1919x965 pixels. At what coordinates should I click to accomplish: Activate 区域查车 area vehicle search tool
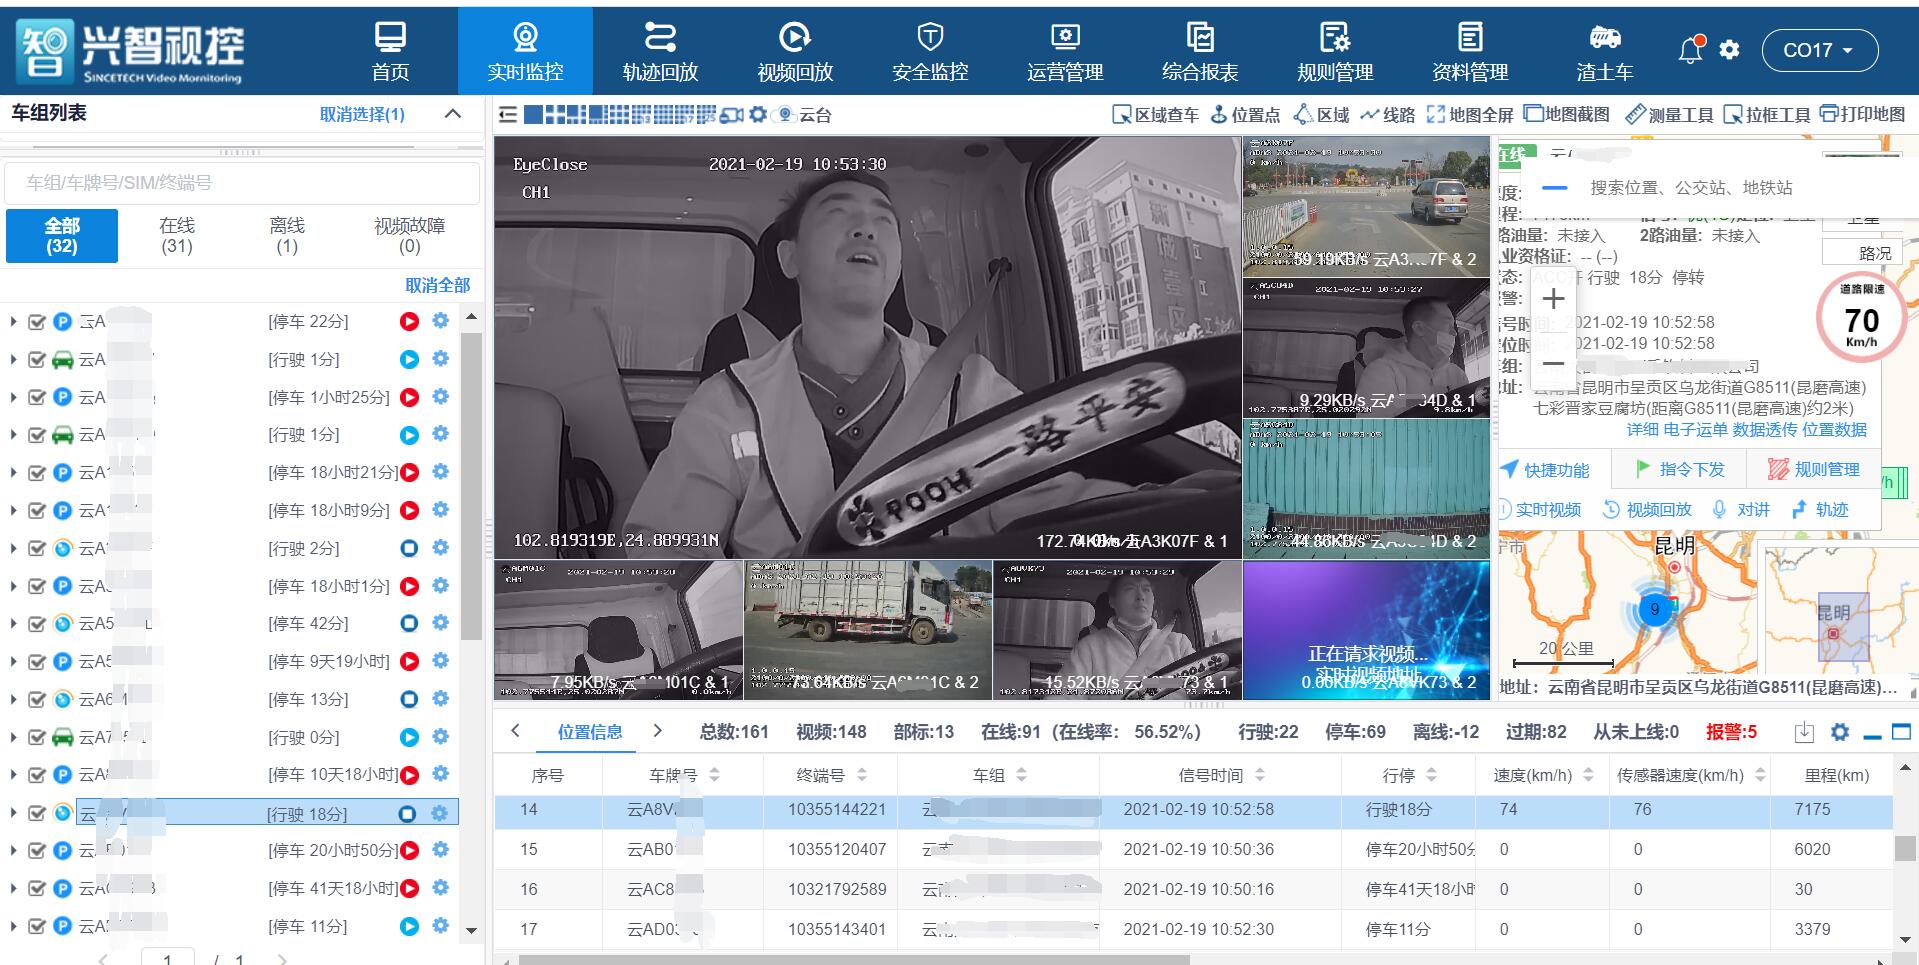(x=1155, y=114)
